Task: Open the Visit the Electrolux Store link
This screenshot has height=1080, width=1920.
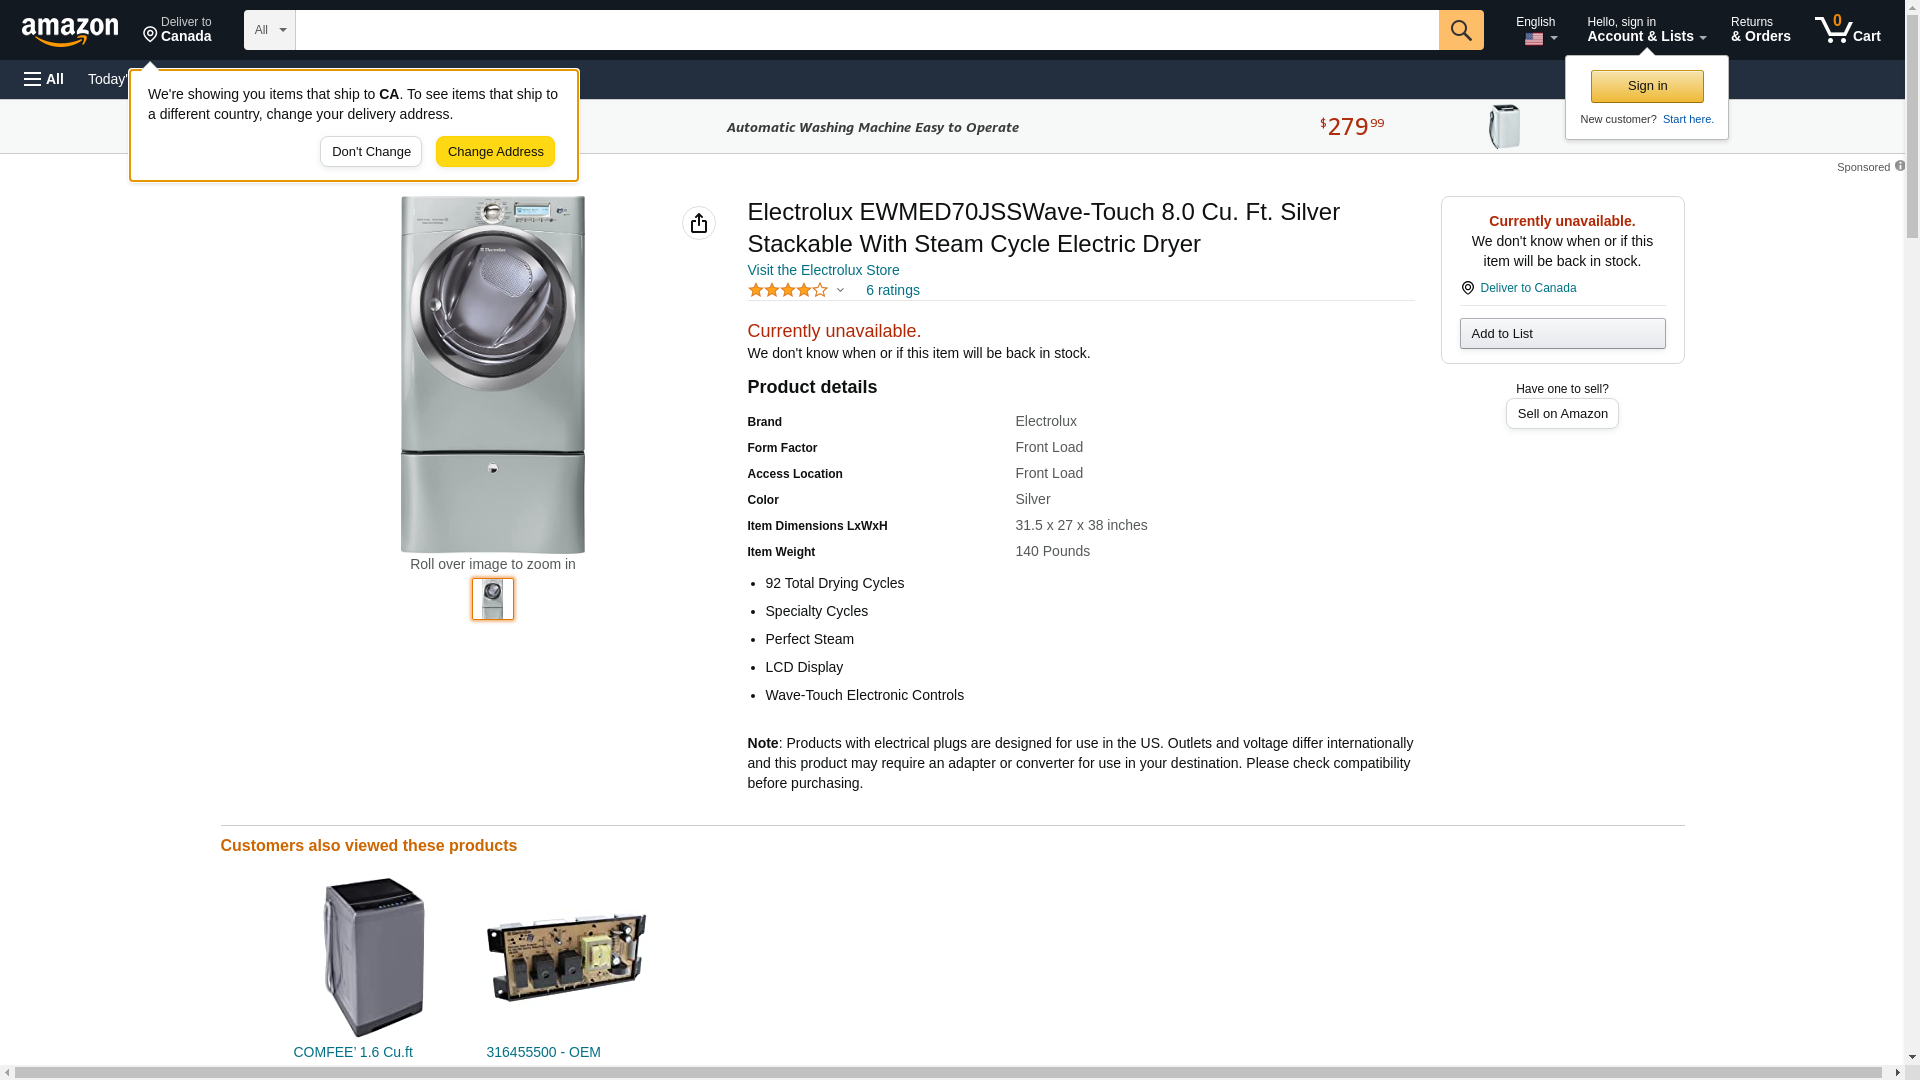Action: [x=823, y=270]
